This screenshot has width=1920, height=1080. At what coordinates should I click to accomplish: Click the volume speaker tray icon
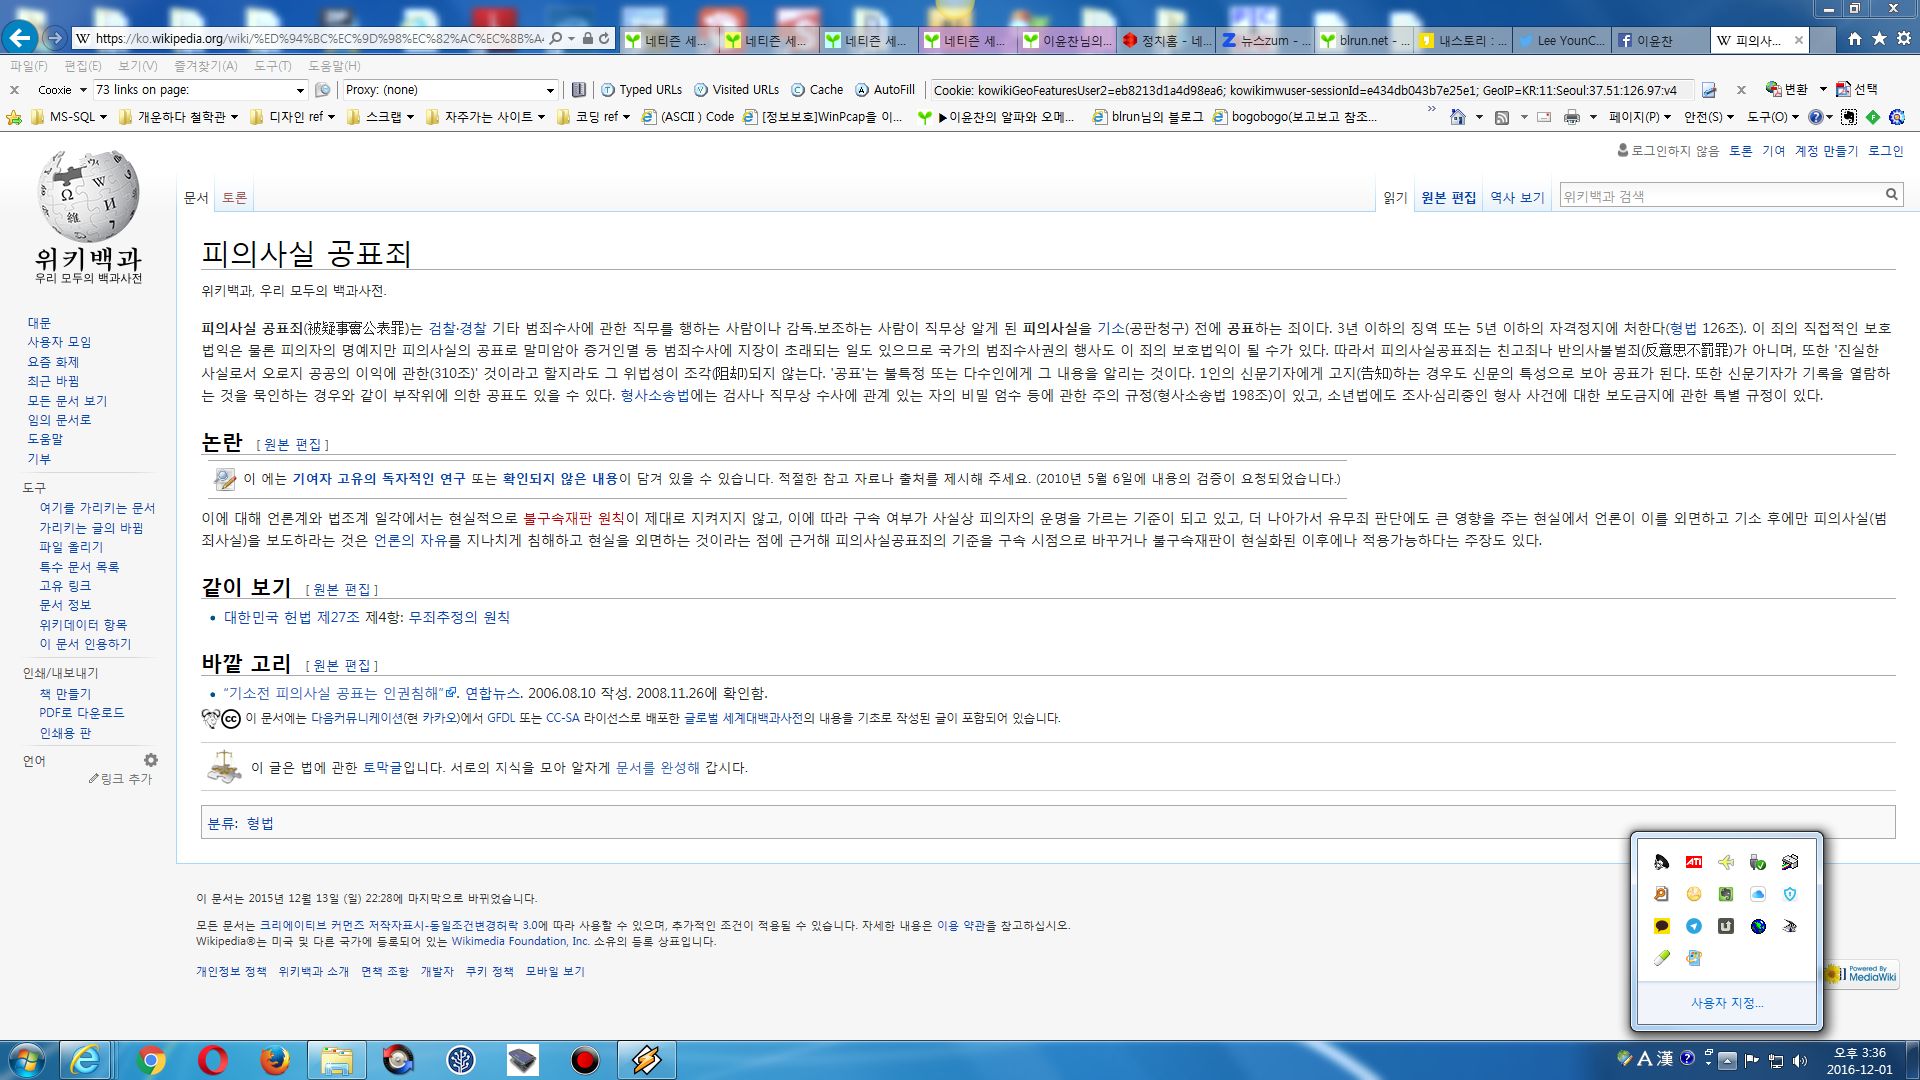(x=1800, y=1060)
